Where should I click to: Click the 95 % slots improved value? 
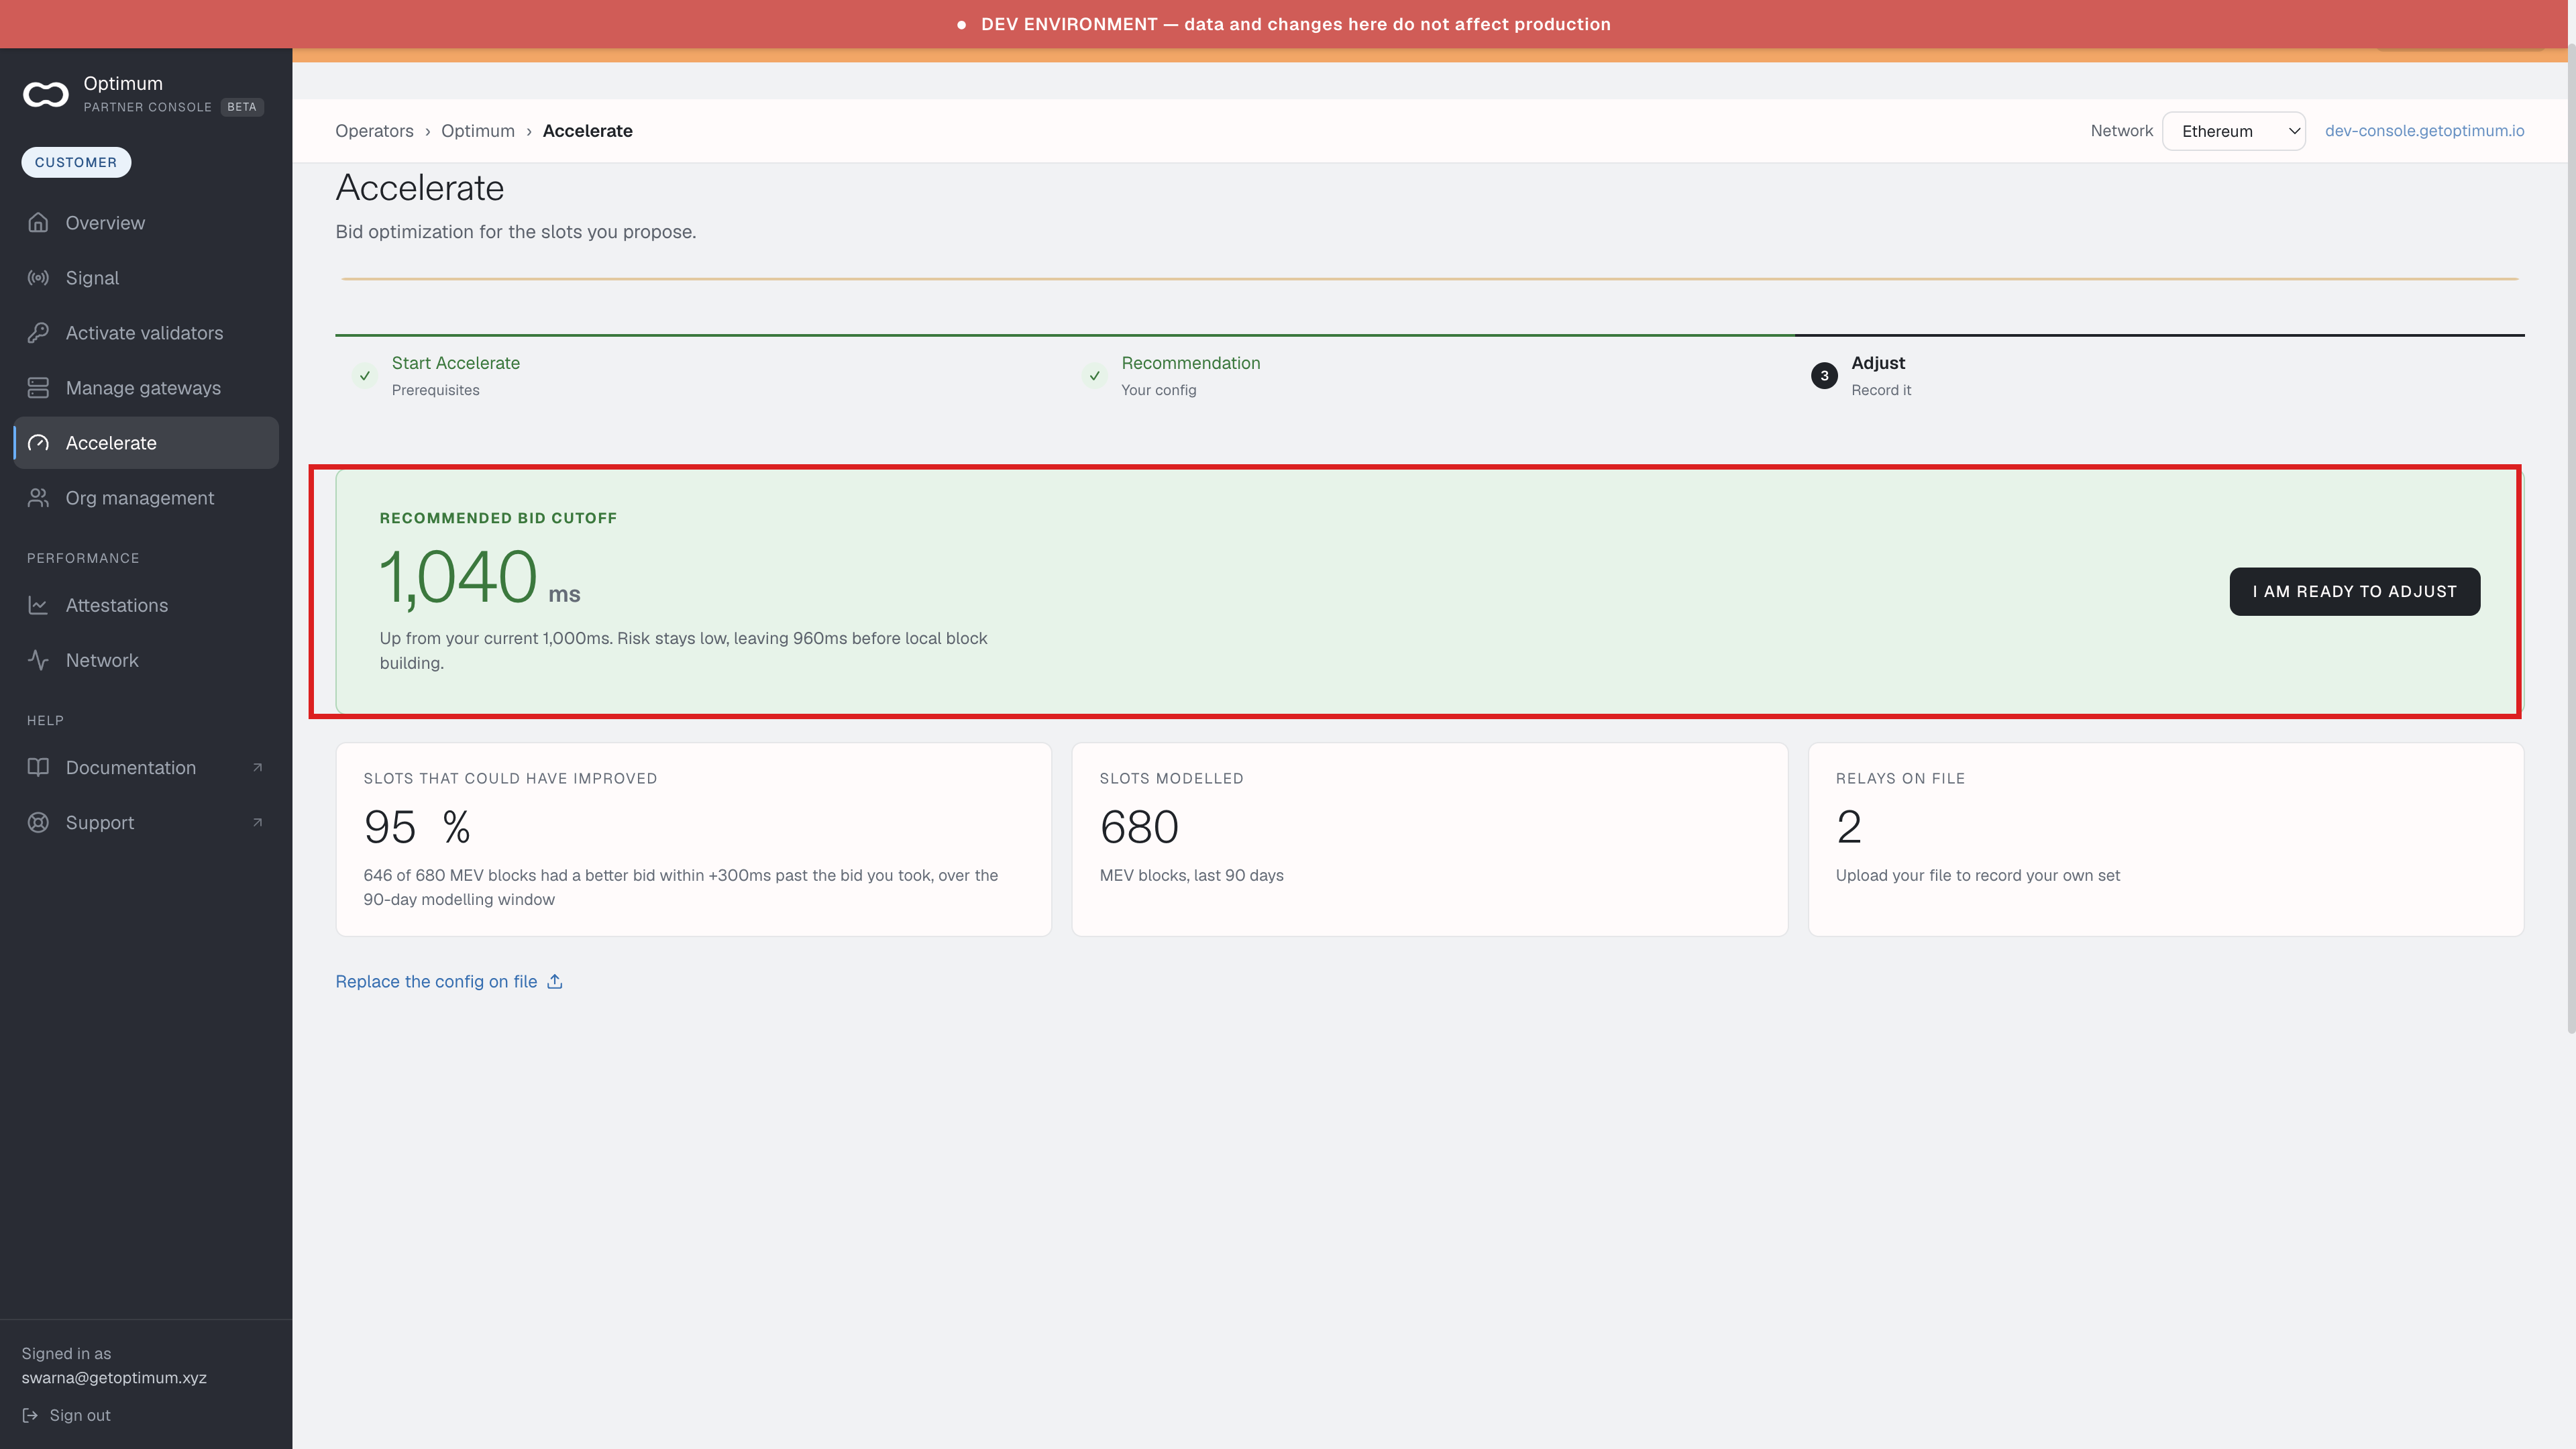[417, 827]
